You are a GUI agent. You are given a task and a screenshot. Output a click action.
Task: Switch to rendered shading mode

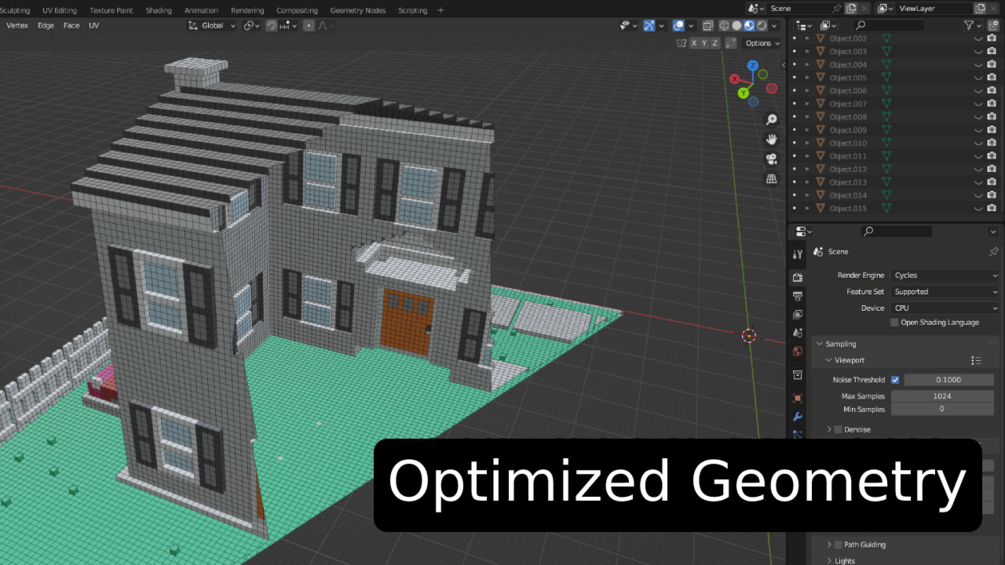(x=761, y=26)
